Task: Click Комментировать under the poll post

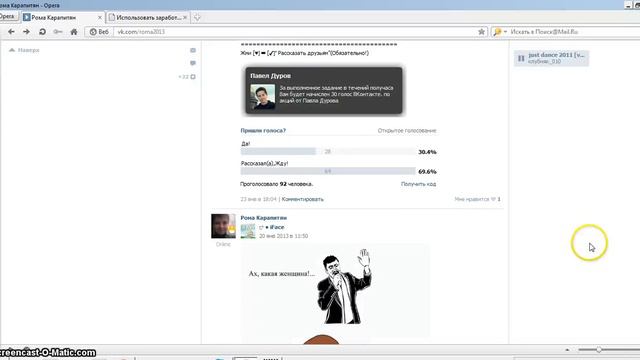Action: click(x=302, y=199)
